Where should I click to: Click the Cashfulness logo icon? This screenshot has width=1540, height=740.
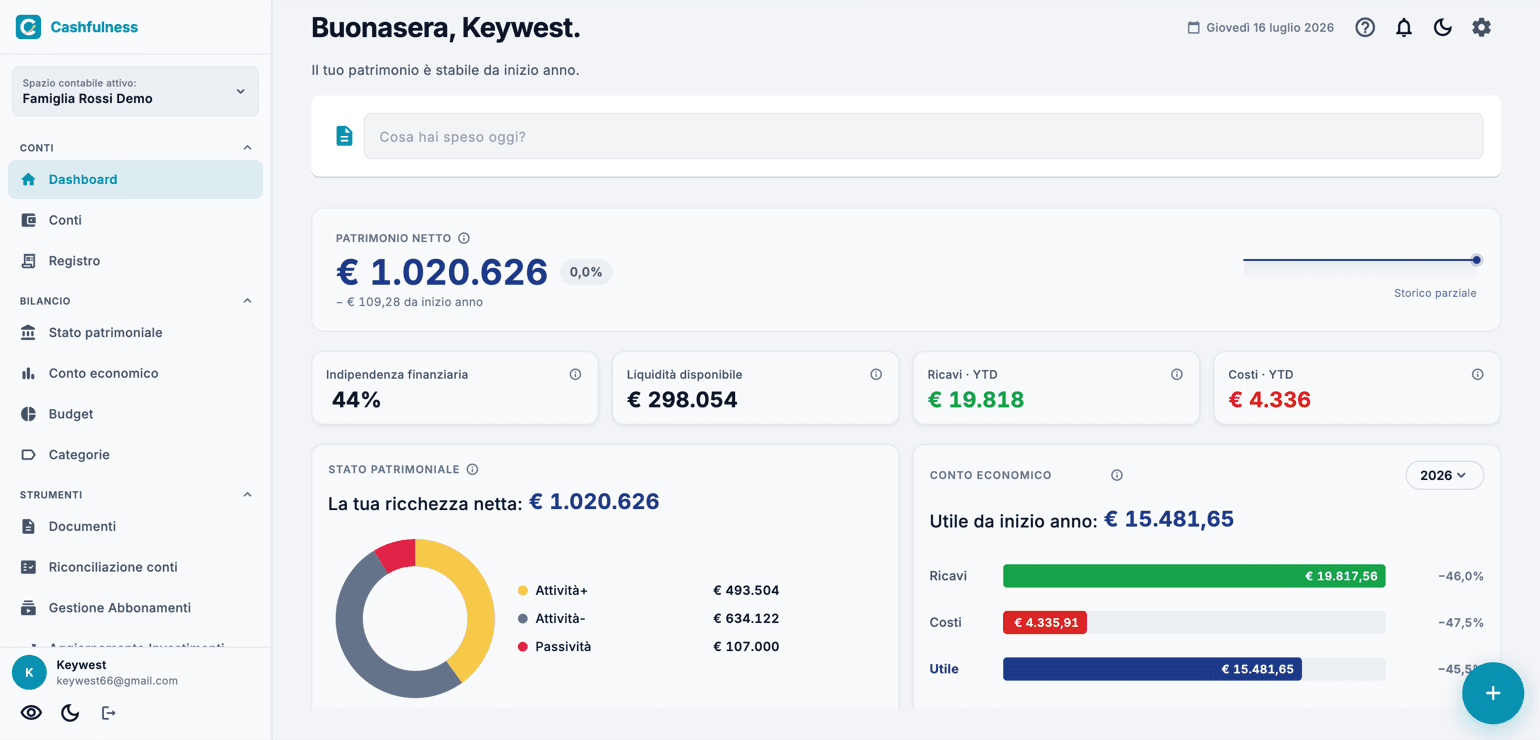(28, 27)
